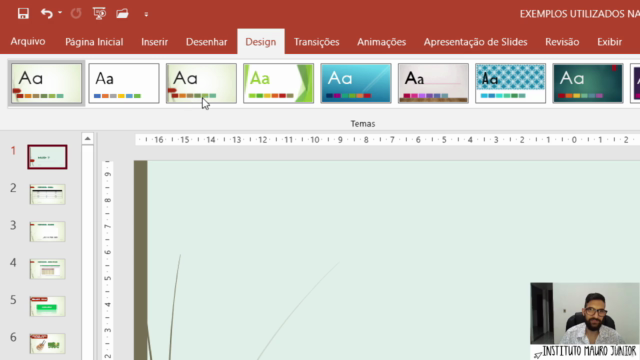Undo the last action
The width and height of the screenshot is (640, 360).
pos(47,13)
